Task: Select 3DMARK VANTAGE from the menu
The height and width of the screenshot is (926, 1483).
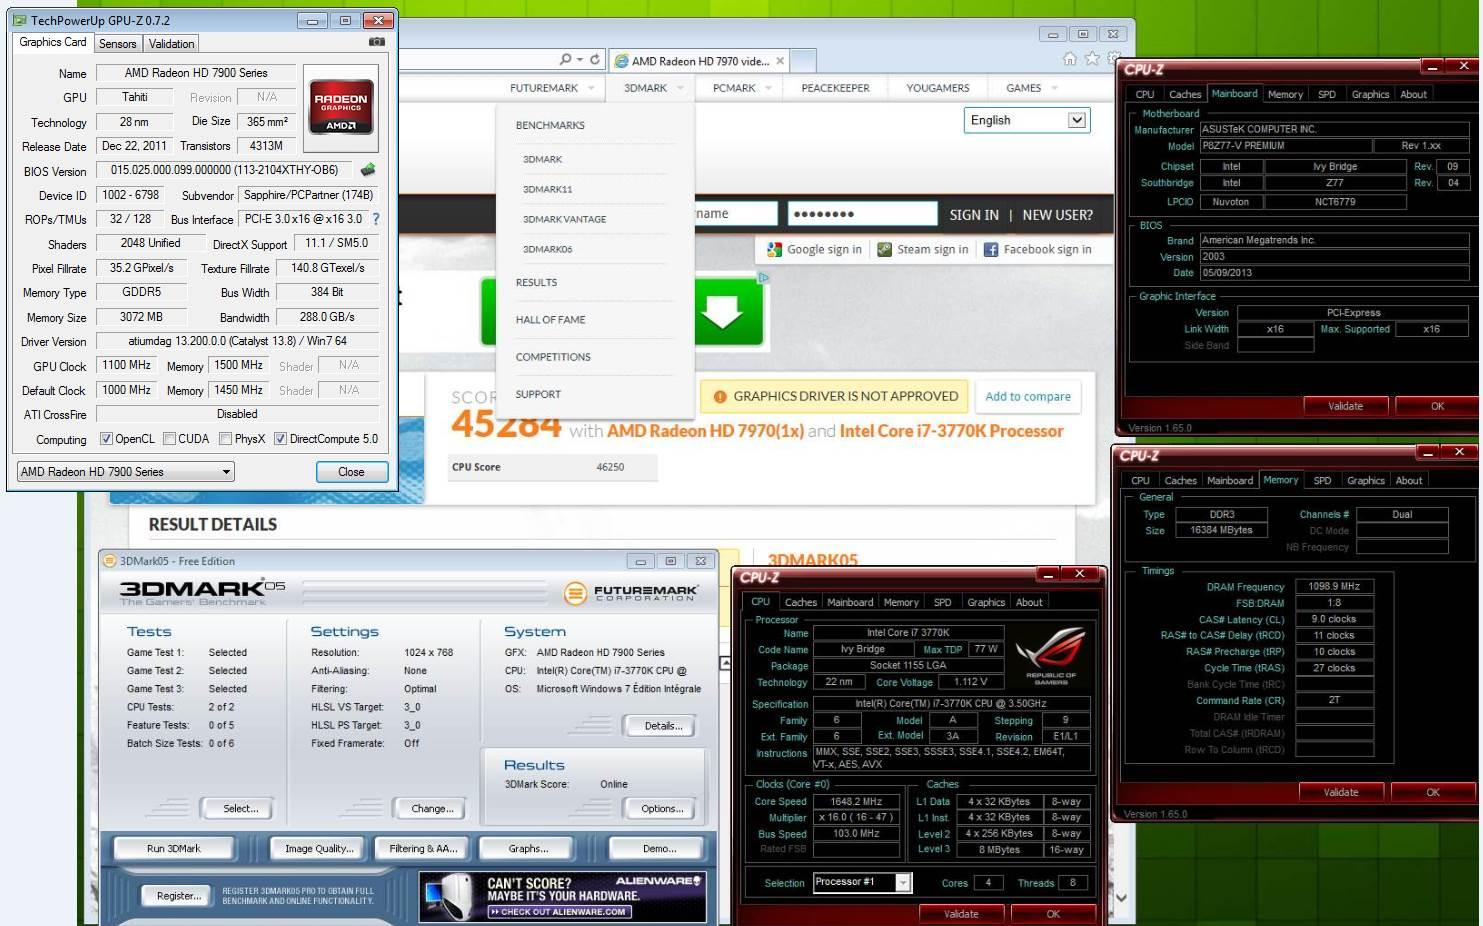Action: pos(564,219)
